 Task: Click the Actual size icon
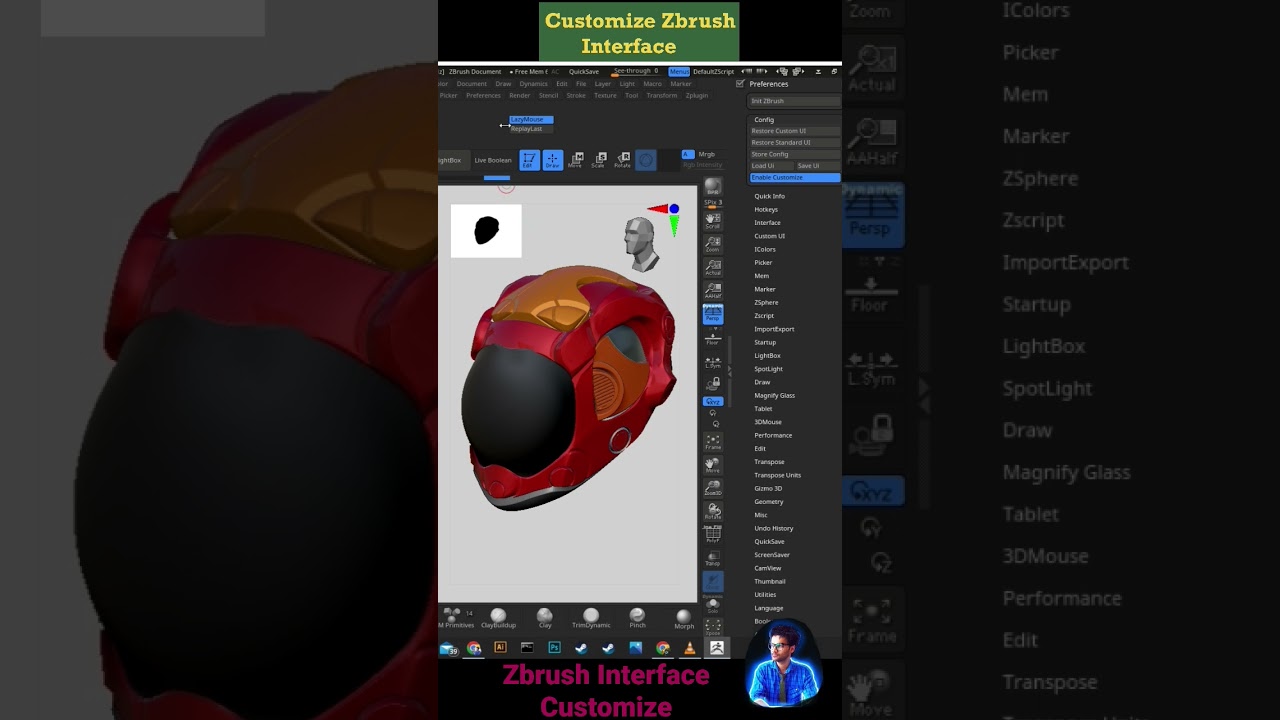click(713, 267)
